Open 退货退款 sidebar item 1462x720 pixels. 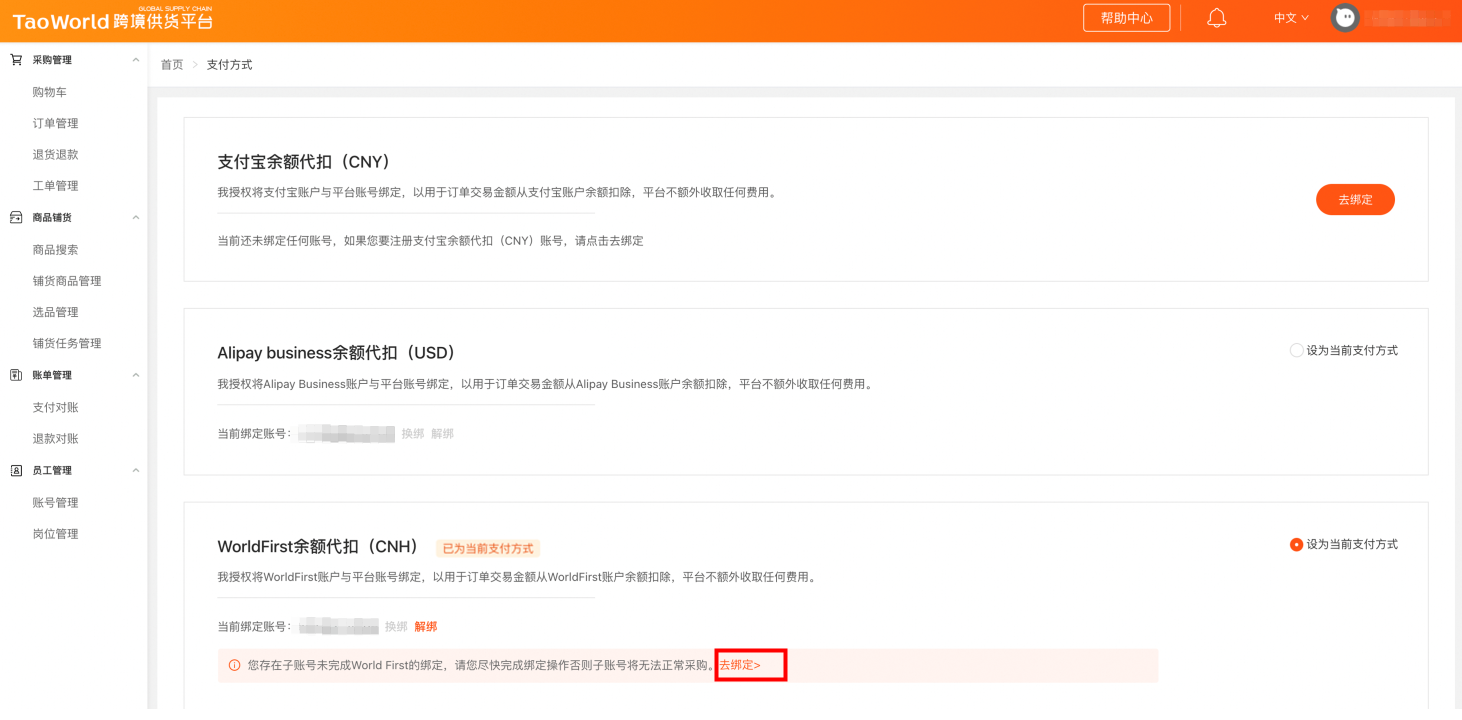[55, 154]
